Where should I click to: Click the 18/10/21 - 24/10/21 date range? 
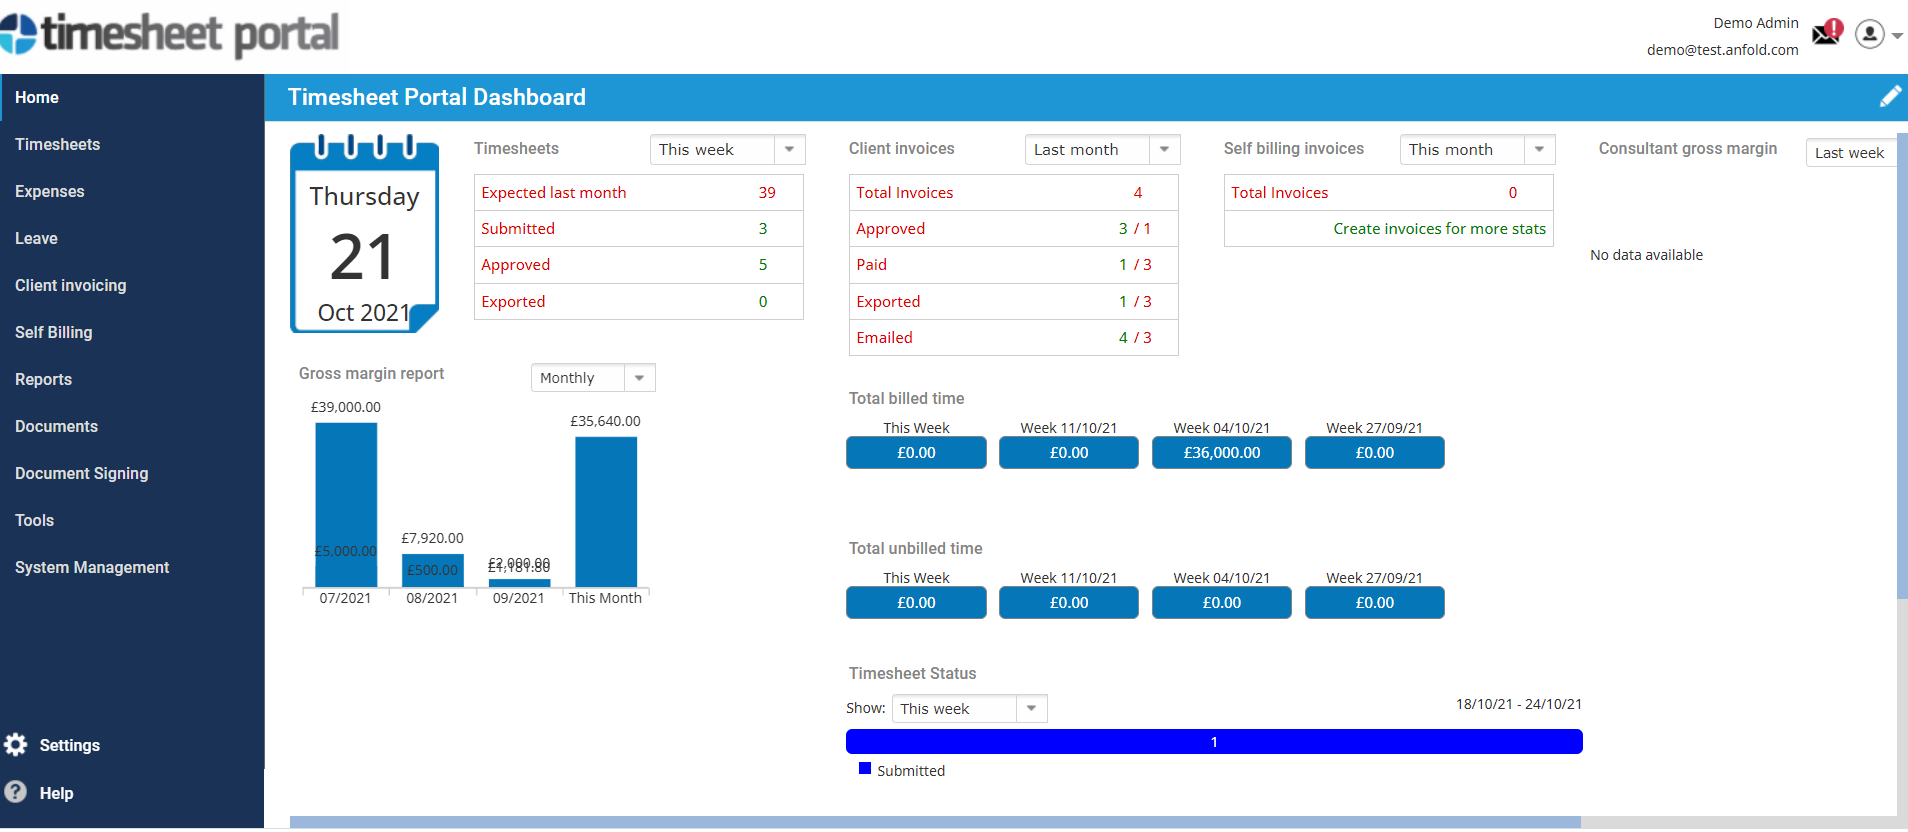pos(1519,704)
